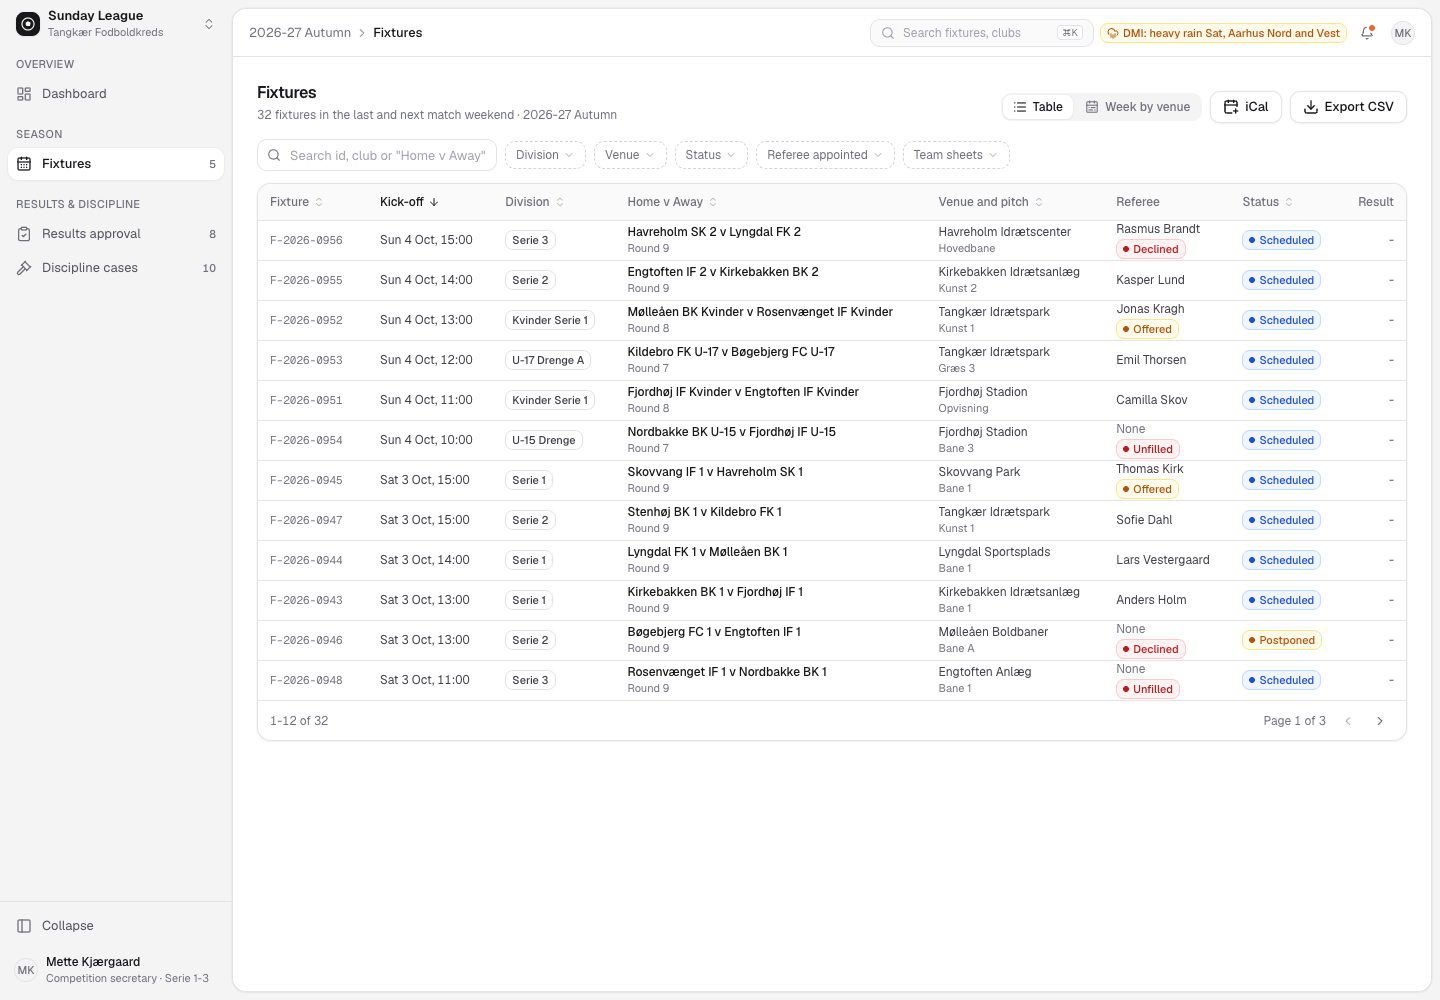Click the Declined badge for Rasmus Brandt

click(1151, 250)
